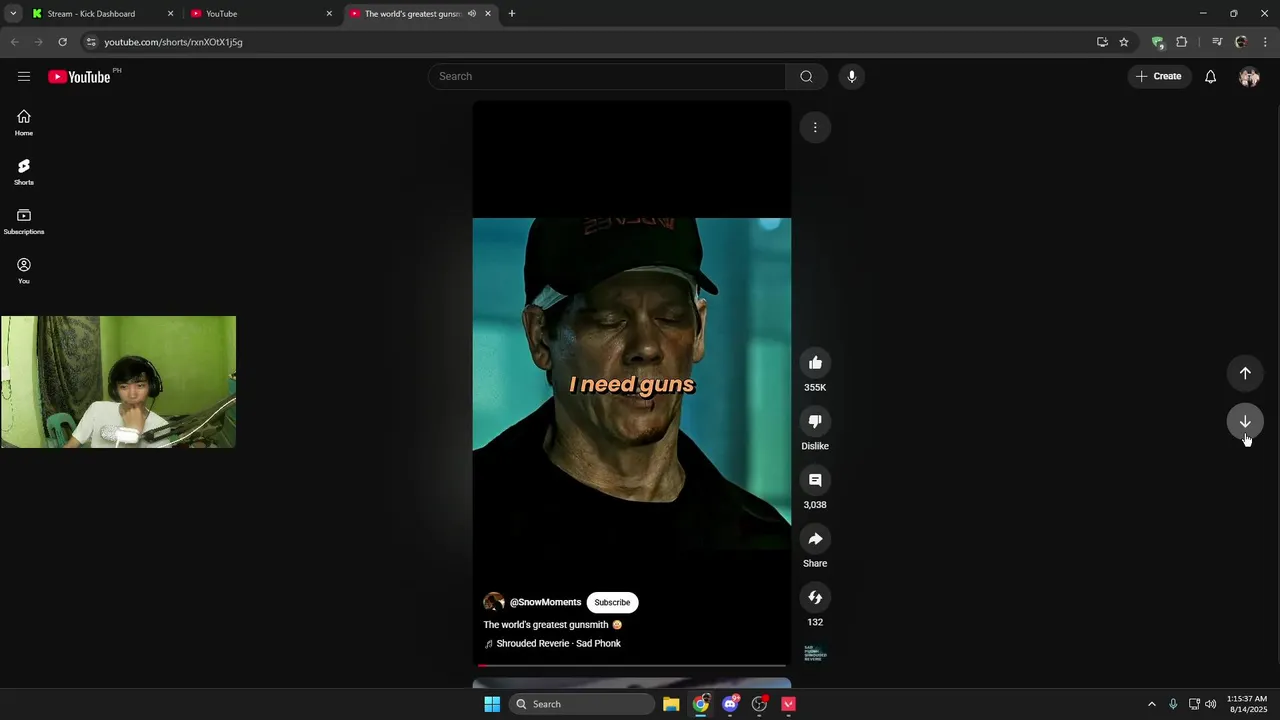Open the Chrome three-dot menu
The image size is (1280, 720).
(1265, 42)
